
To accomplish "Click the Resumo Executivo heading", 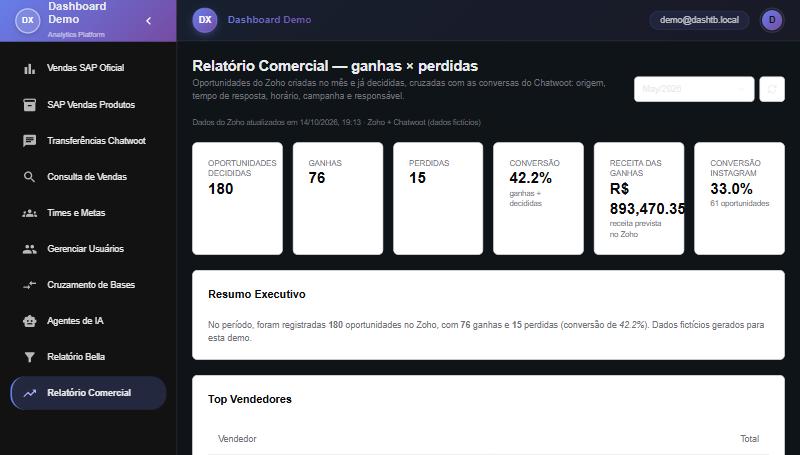I will tap(257, 294).
